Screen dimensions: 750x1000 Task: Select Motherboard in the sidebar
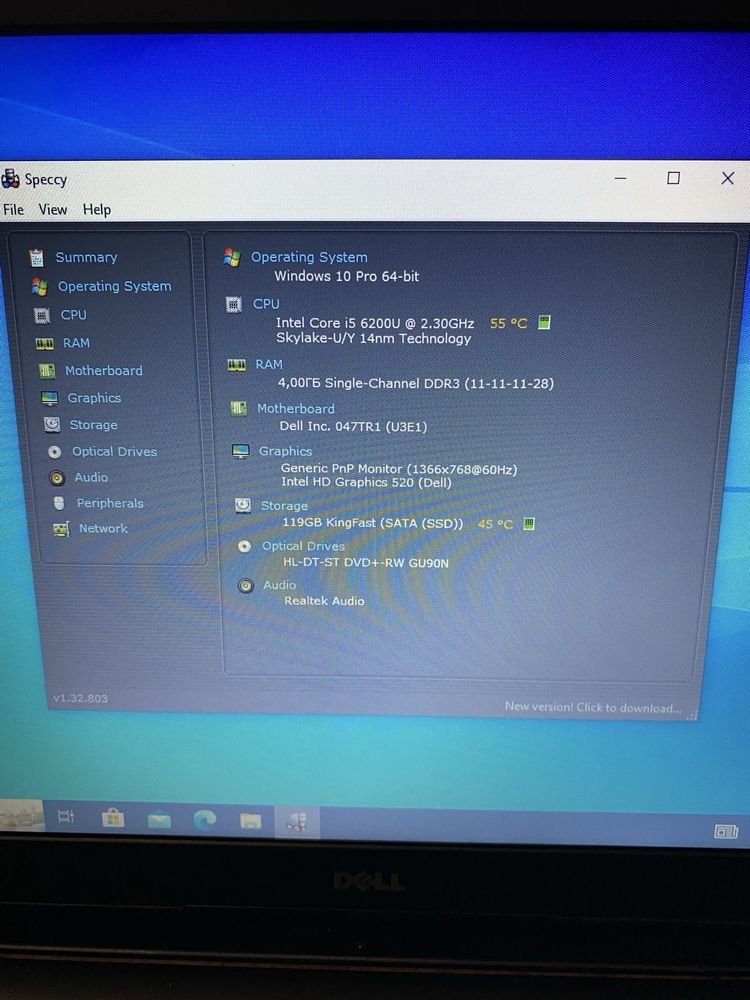pyautogui.click(x=103, y=371)
